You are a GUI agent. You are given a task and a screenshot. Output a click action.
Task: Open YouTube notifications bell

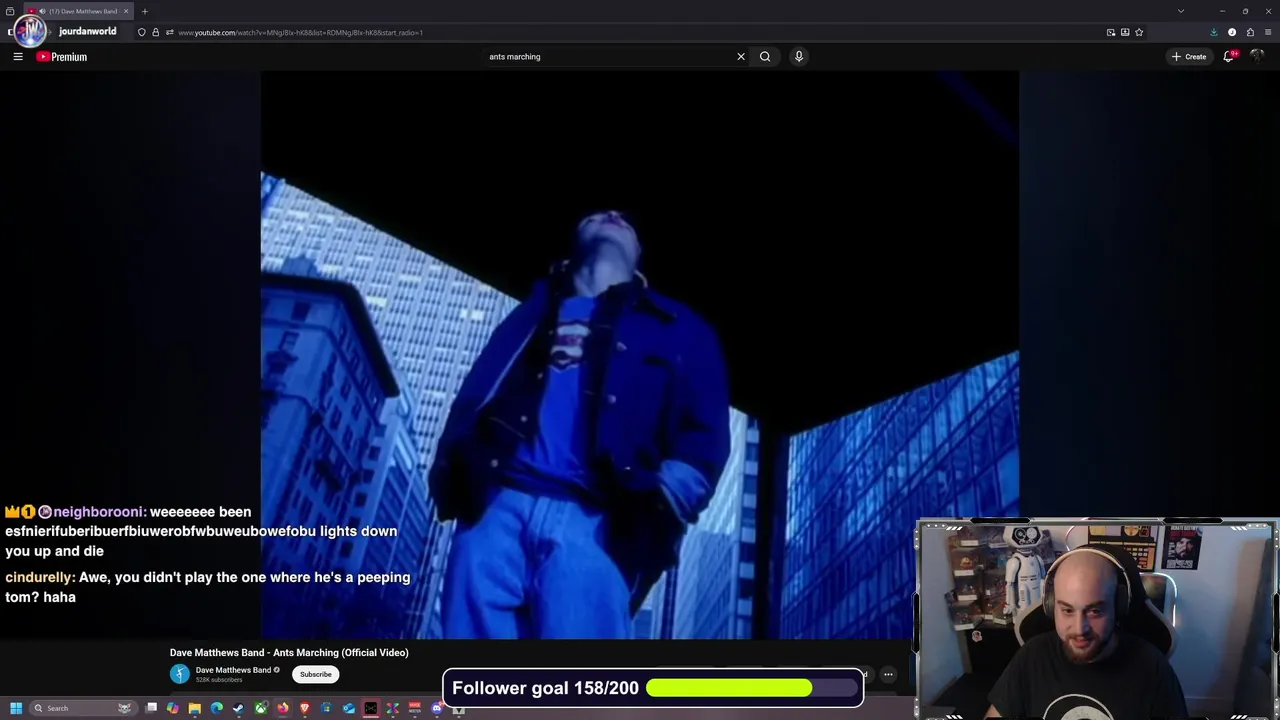[x=1229, y=57]
